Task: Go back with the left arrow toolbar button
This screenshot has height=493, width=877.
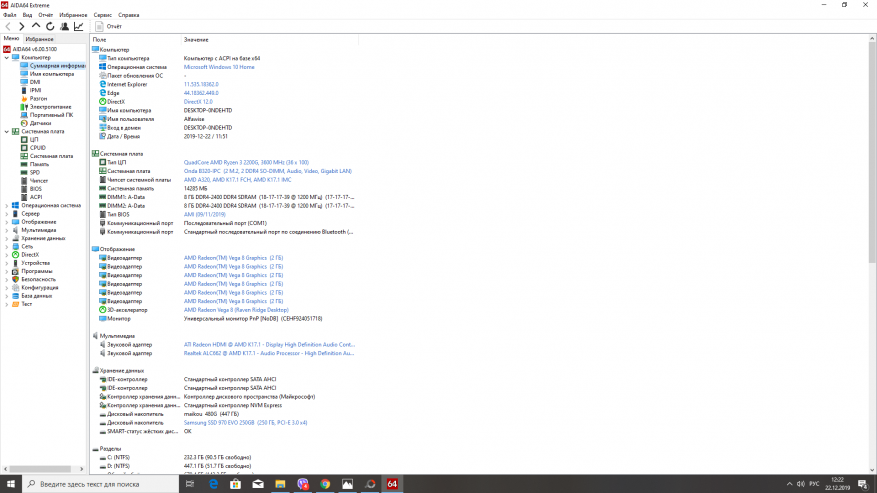Action: pos(8,26)
